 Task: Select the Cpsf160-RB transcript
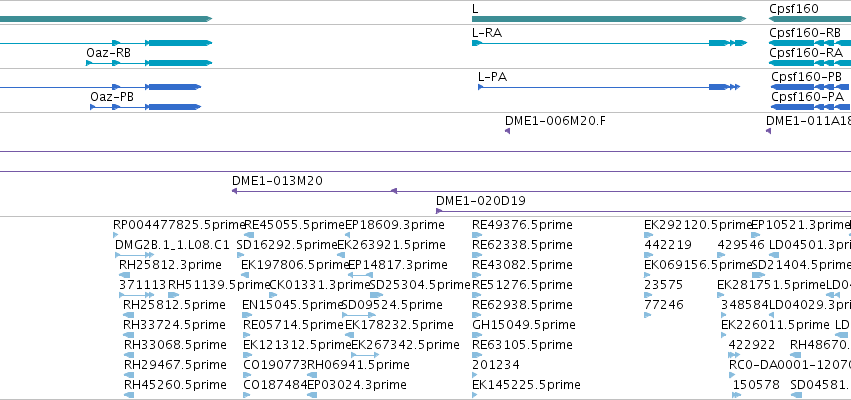pyautogui.click(x=810, y=43)
